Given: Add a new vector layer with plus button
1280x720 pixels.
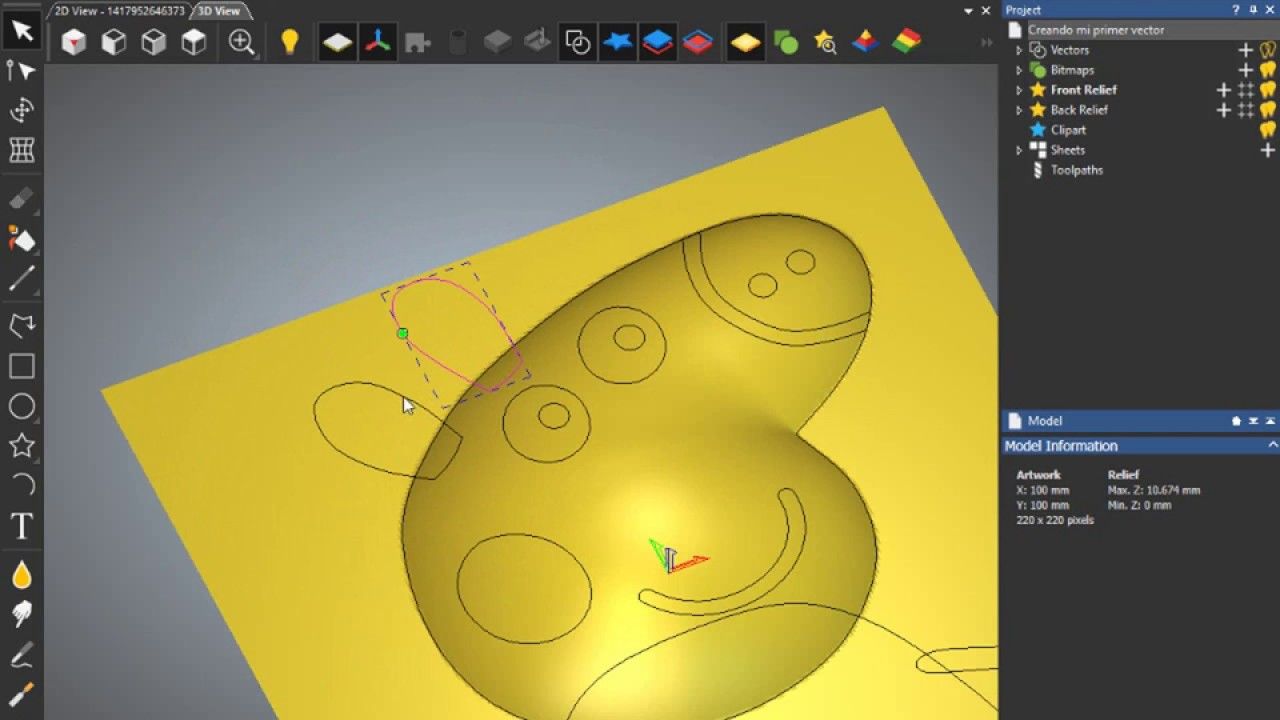Looking at the screenshot, I should pyautogui.click(x=1246, y=50).
